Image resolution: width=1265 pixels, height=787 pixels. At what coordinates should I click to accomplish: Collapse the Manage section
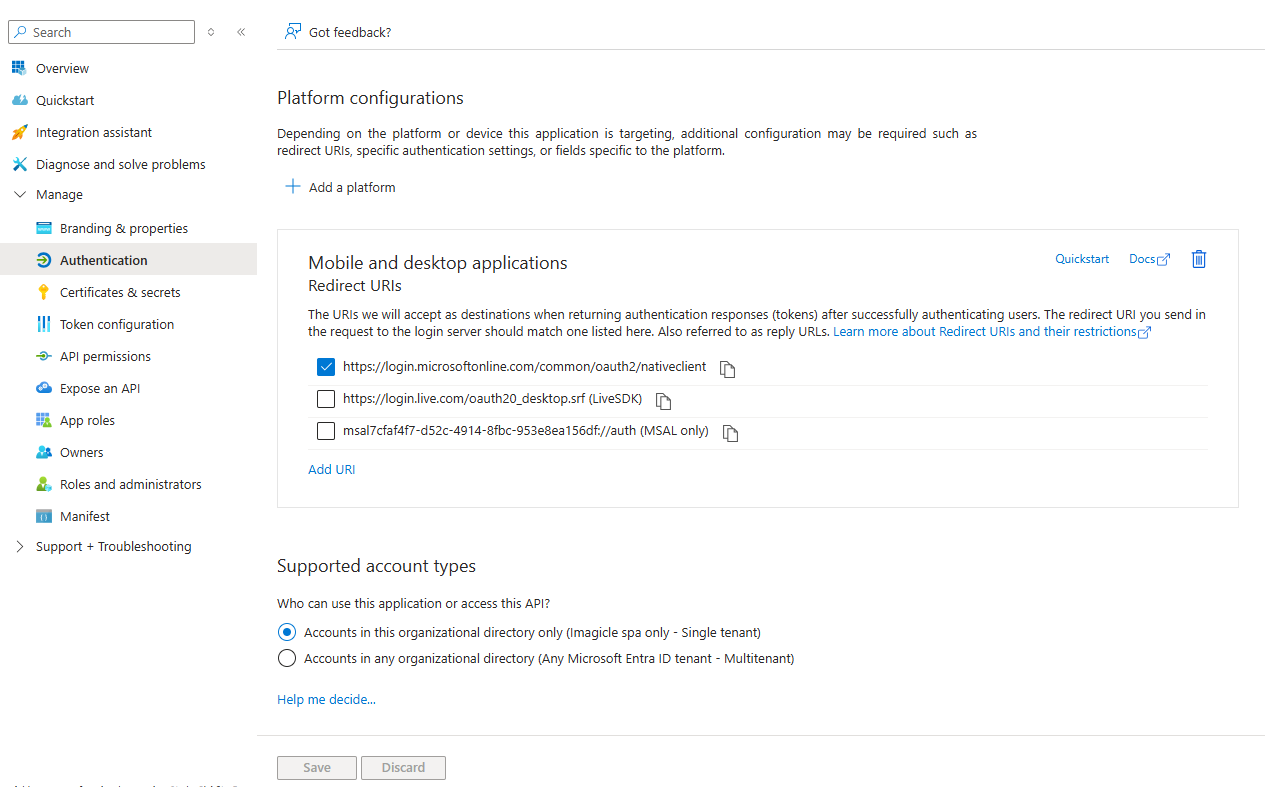20,195
